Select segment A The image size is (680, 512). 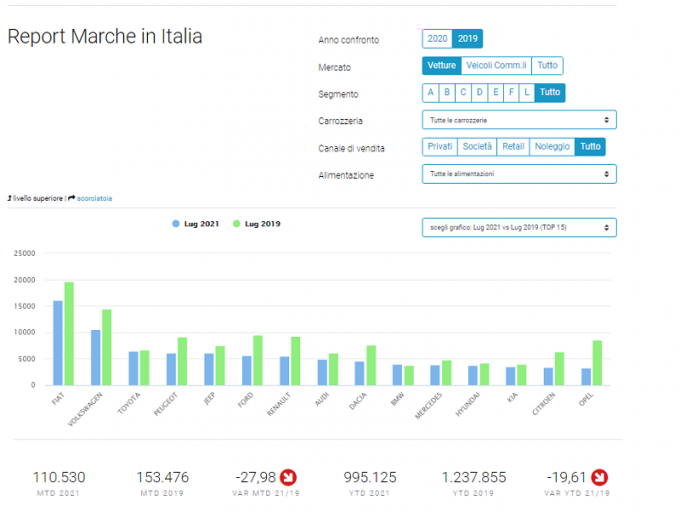point(430,92)
